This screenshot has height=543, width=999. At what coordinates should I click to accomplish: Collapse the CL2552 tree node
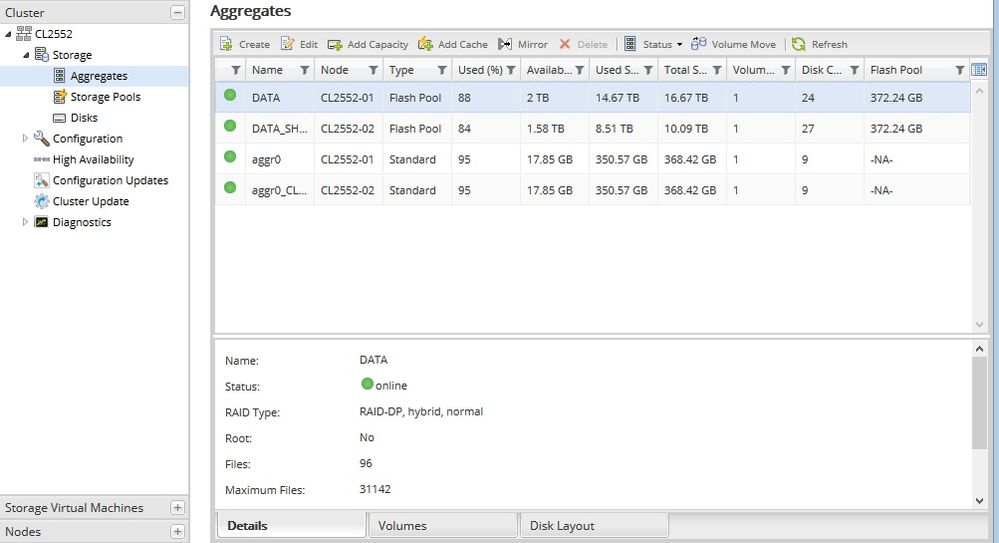(8, 34)
